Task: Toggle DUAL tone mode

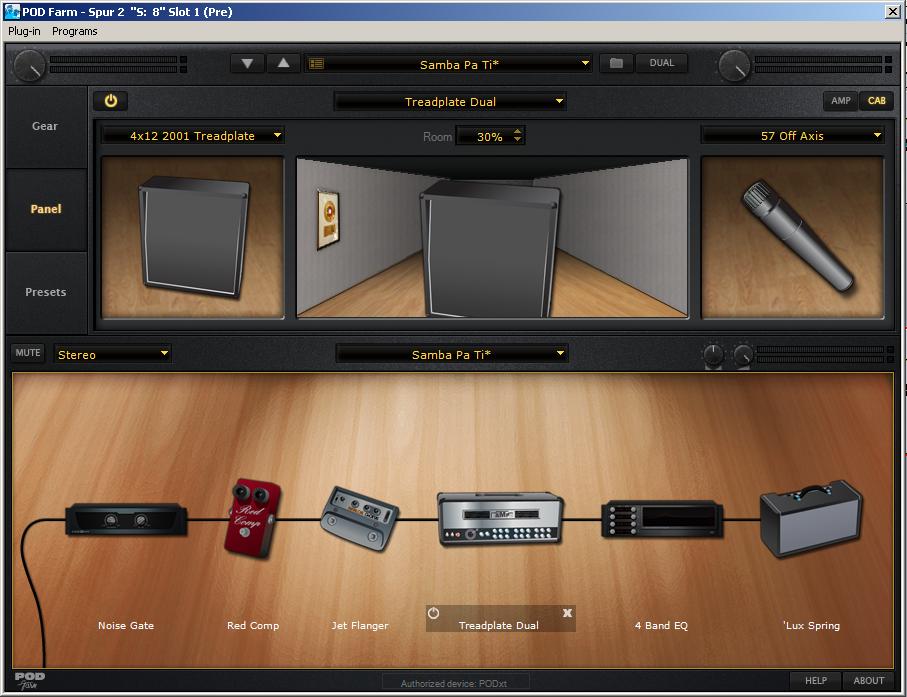Action: pyautogui.click(x=662, y=63)
